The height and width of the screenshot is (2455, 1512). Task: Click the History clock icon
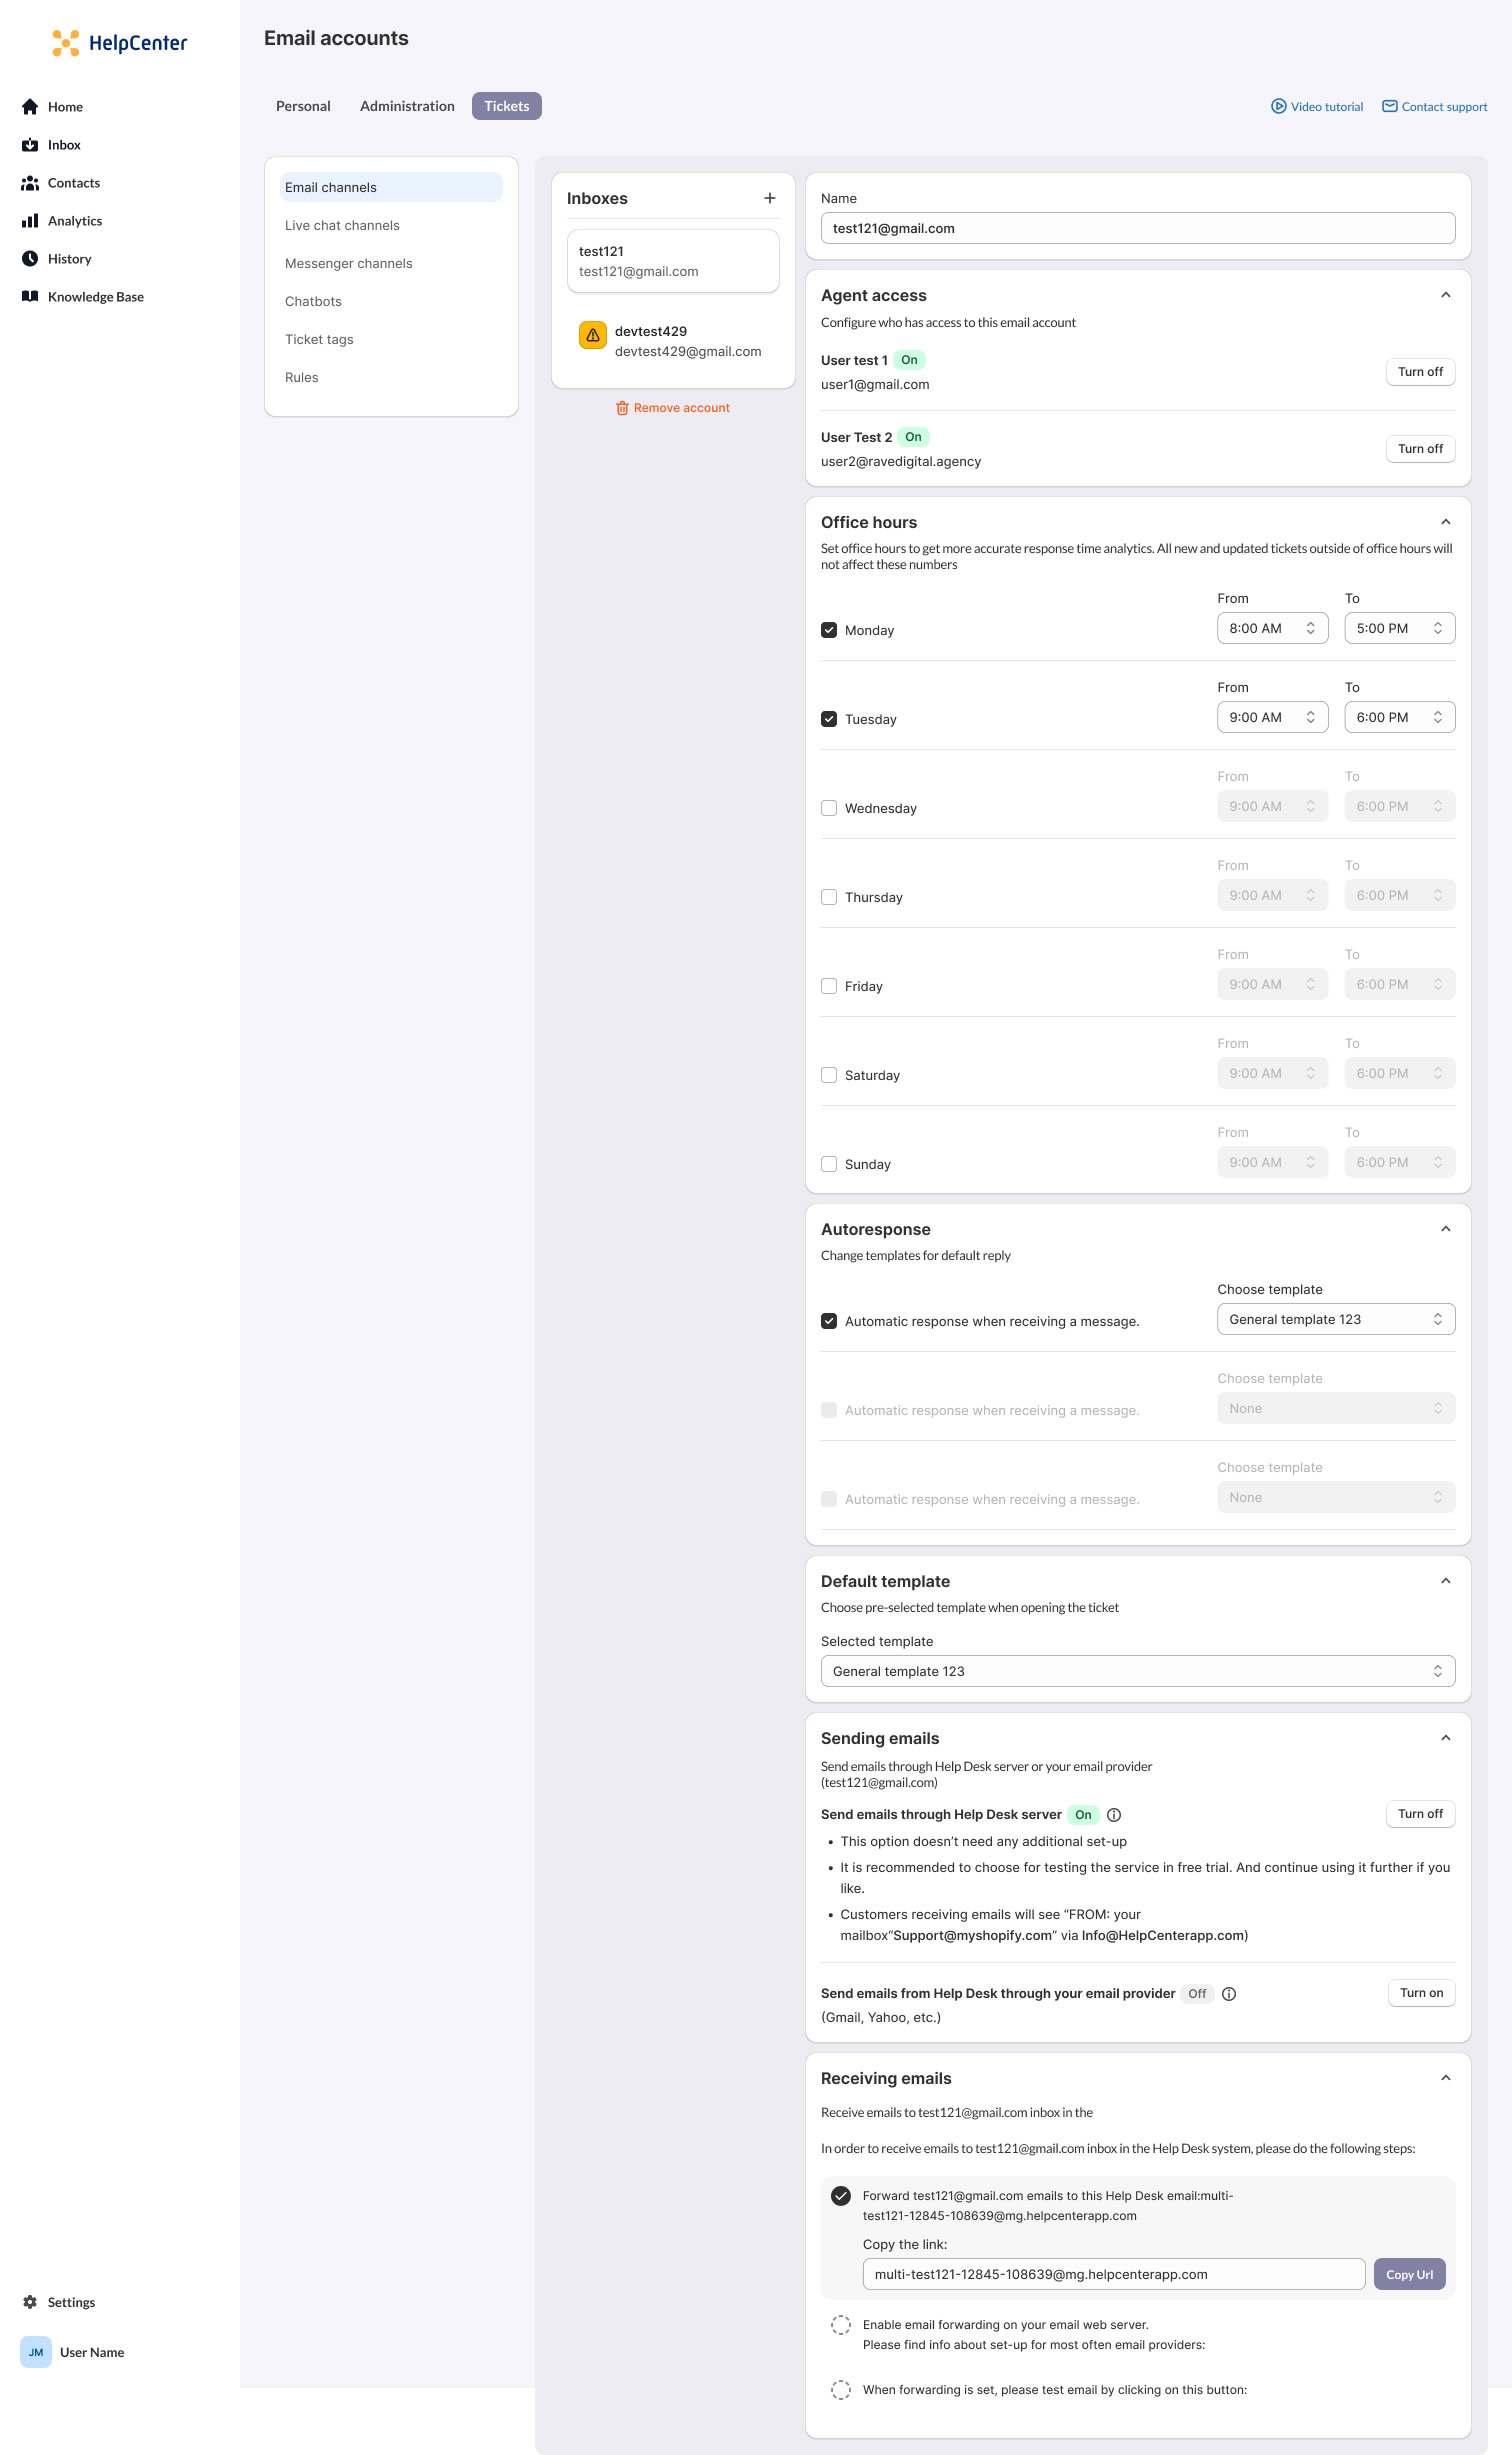[x=30, y=259]
